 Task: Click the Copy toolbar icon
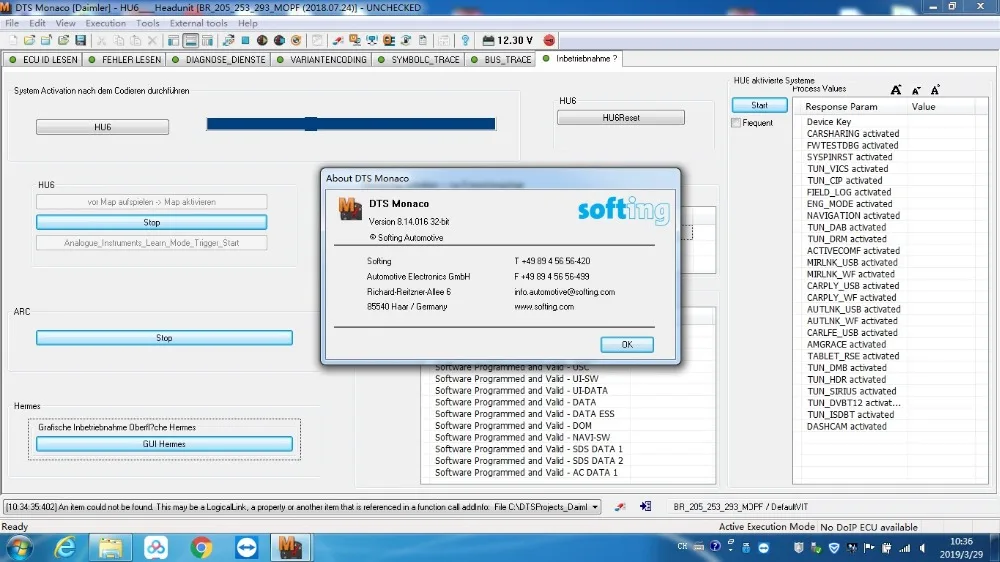pos(119,40)
